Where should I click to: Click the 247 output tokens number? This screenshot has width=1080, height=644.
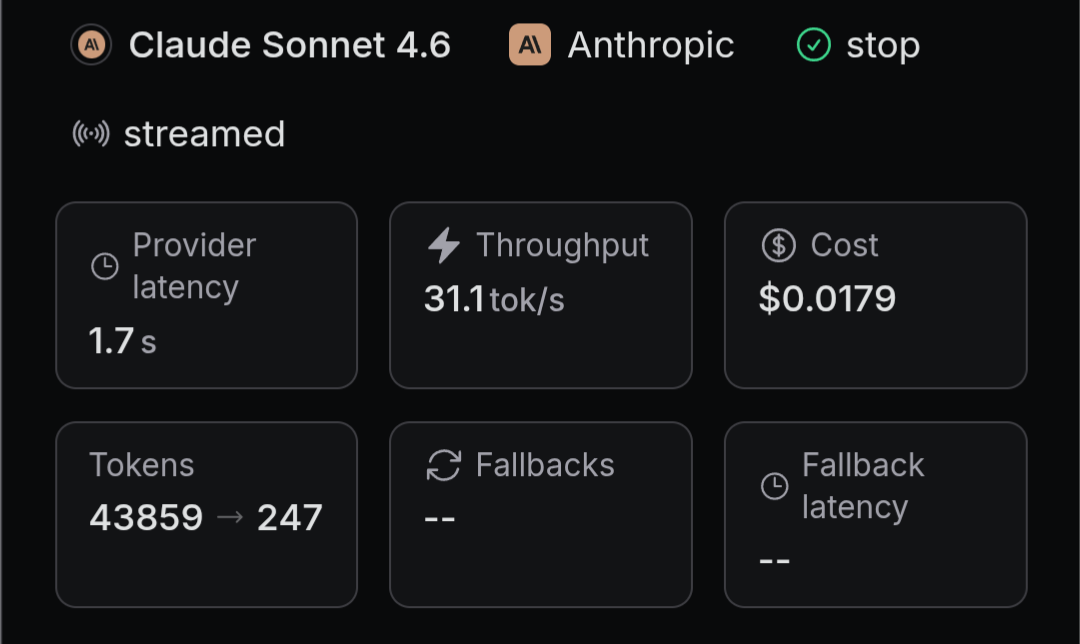290,518
